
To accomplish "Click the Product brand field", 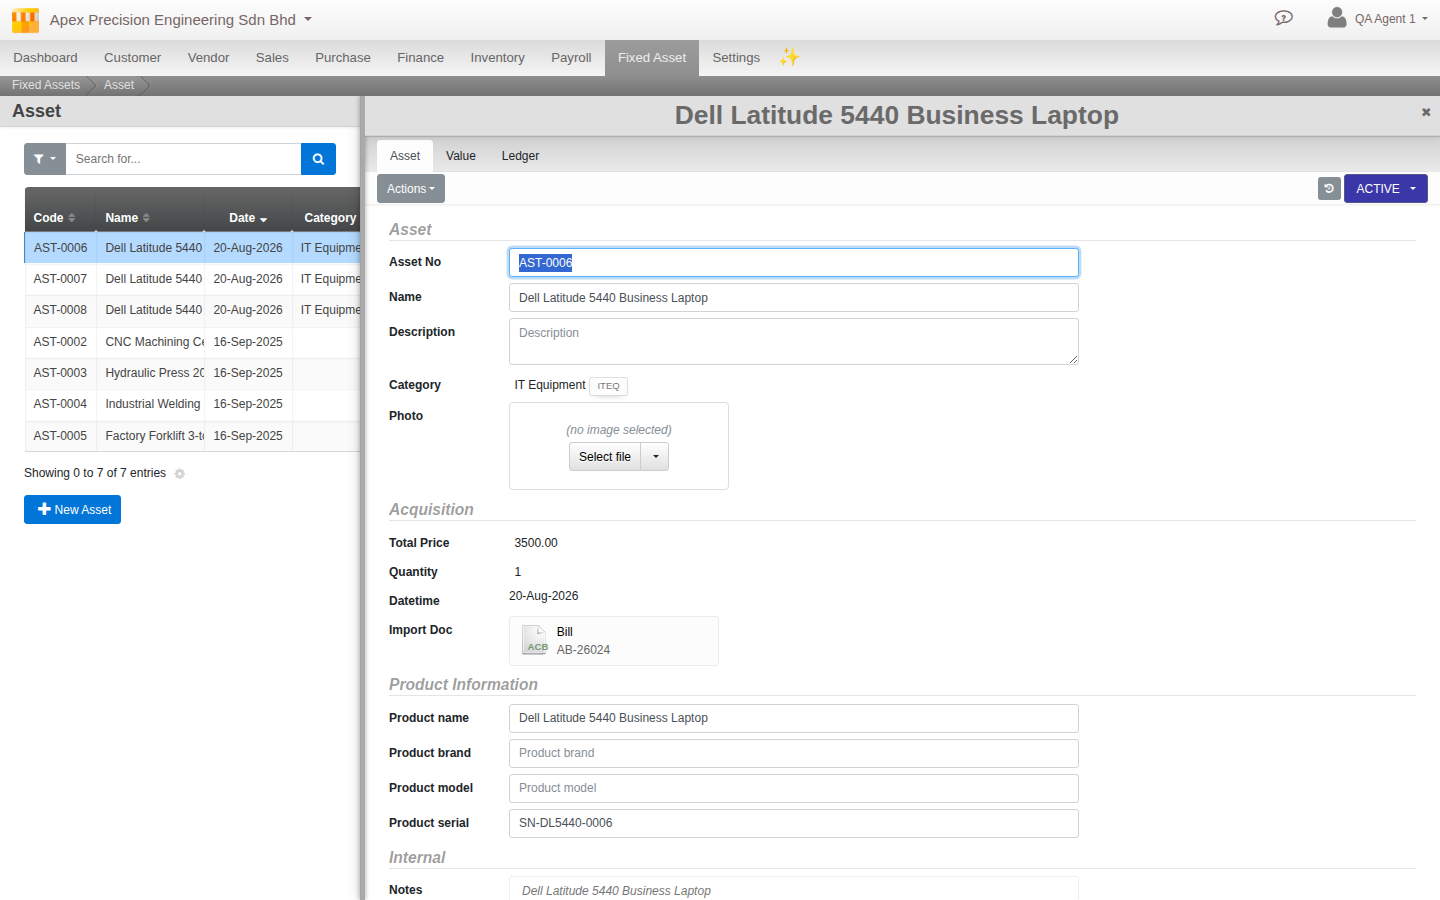I will tap(794, 753).
